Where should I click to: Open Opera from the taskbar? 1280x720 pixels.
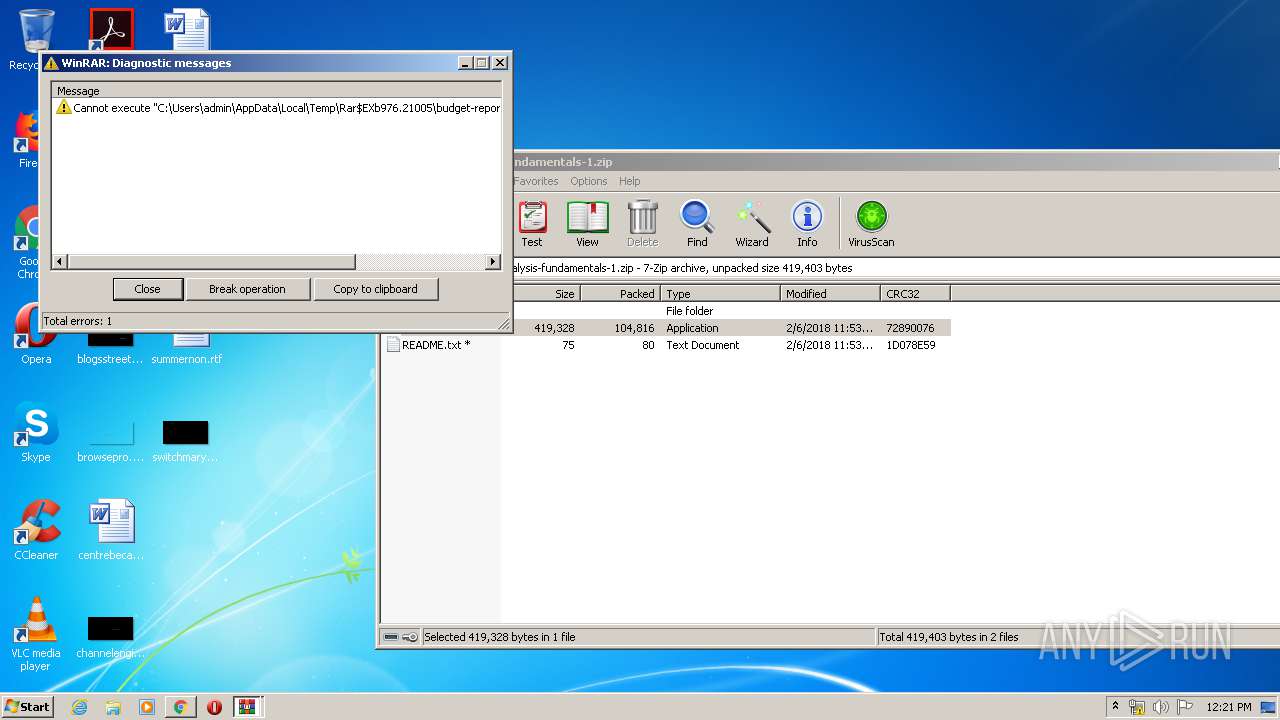click(x=214, y=707)
